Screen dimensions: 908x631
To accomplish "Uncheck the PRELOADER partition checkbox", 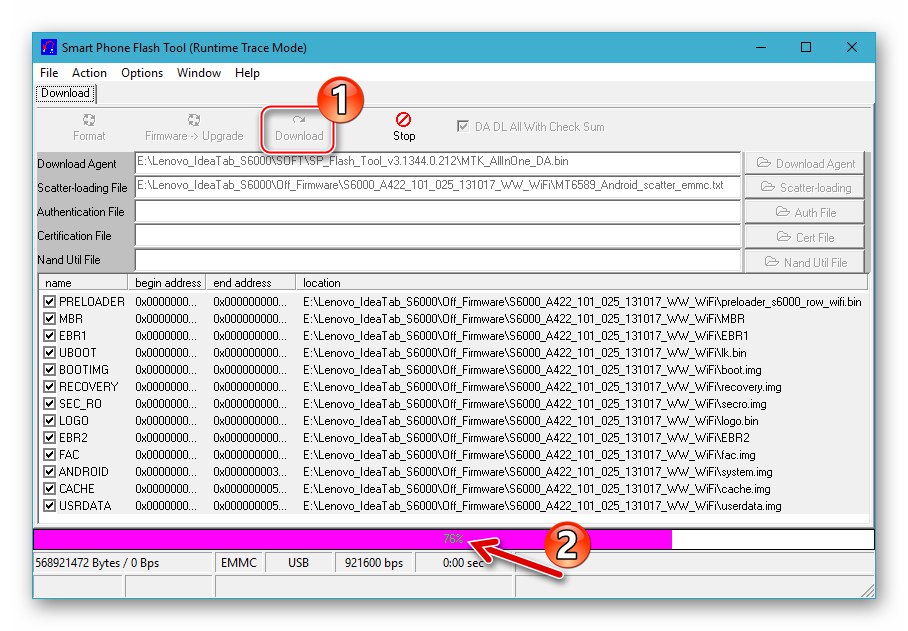I will tap(50, 302).
